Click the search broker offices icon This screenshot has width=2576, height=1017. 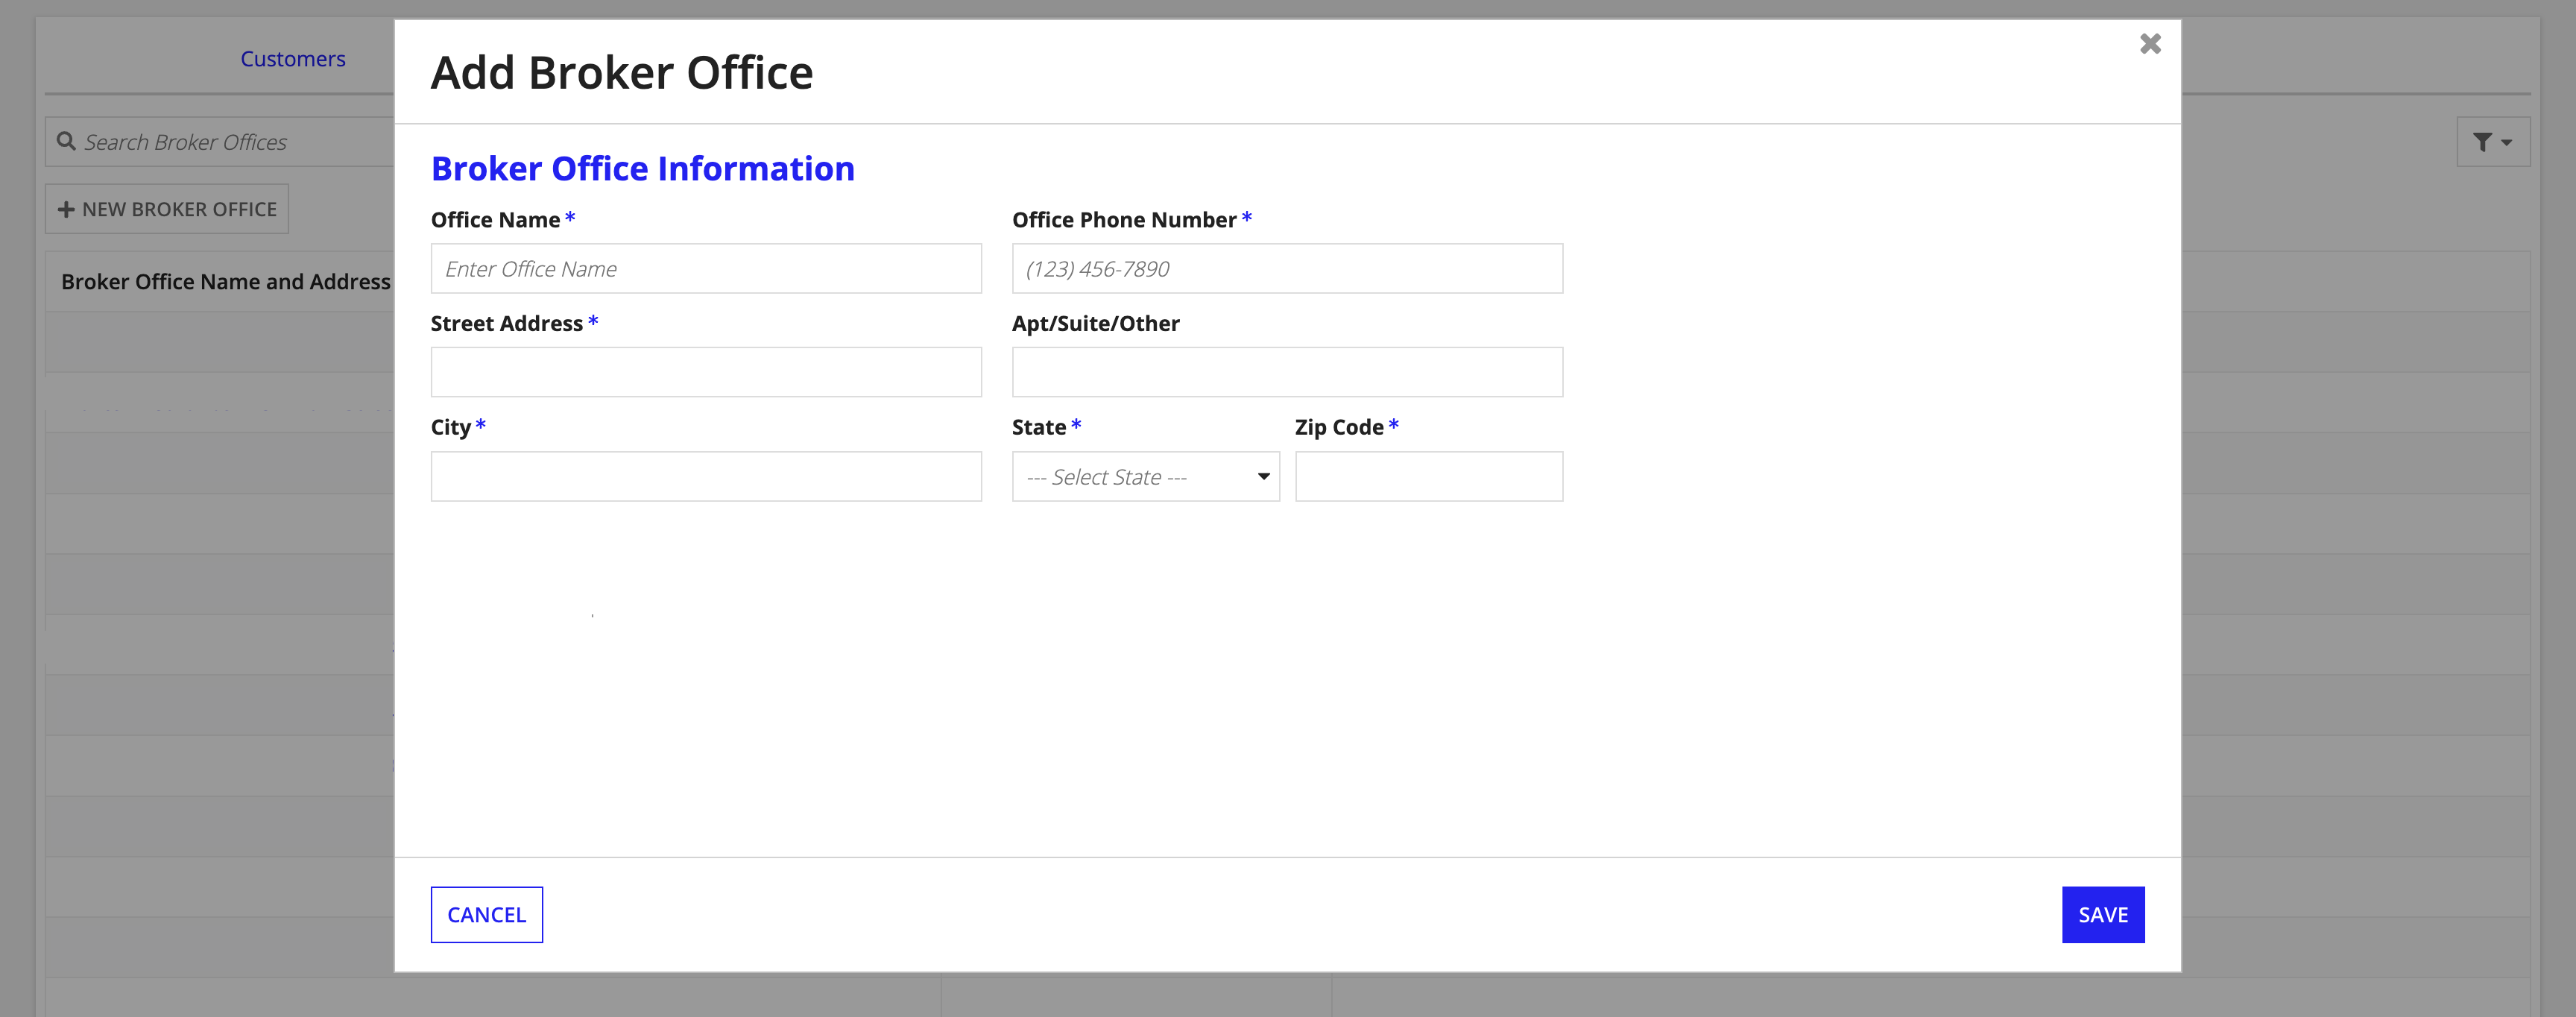(66, 142)
